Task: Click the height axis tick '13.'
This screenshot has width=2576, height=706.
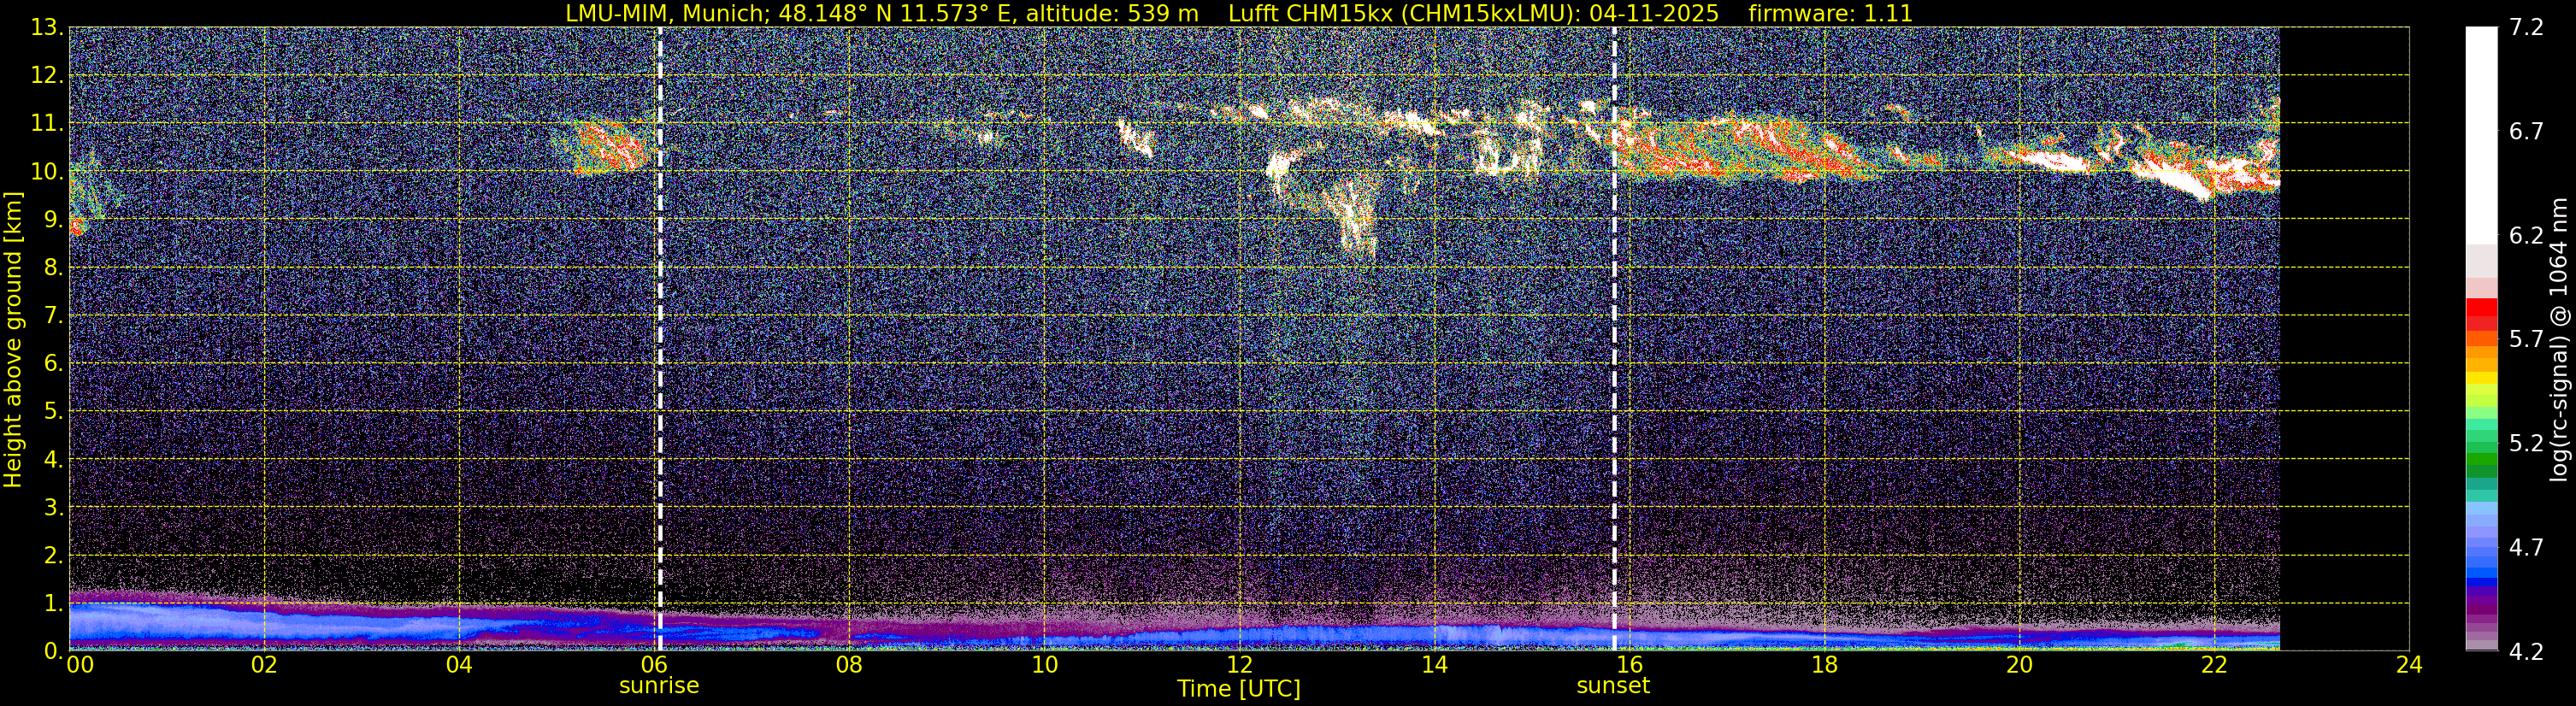Action: [x=47, y=28]
